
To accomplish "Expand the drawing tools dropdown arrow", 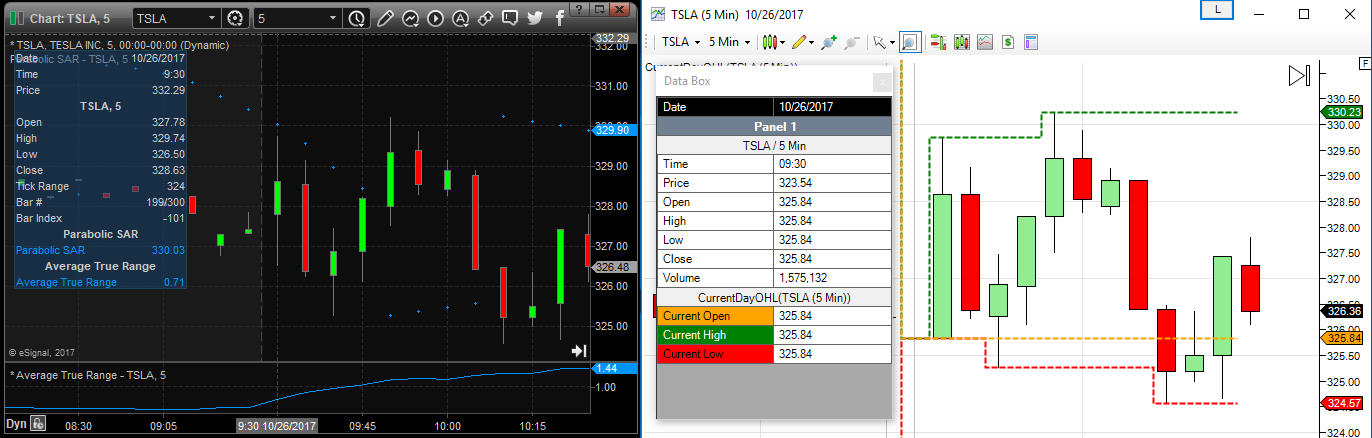I will pyautogui.click(x=811, y=42).
